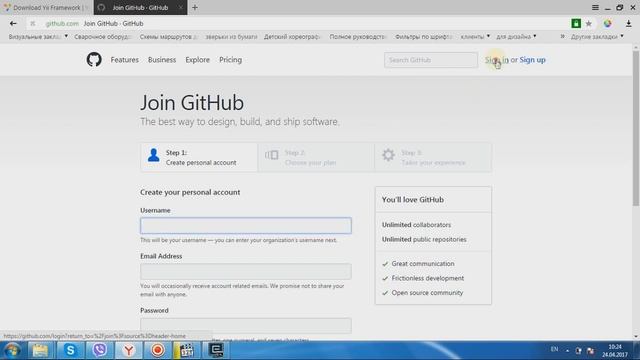Image resolution: width=640 pixels, height=360 pixels.
Task: Open Viber from the taskbar
Action: 99,350
